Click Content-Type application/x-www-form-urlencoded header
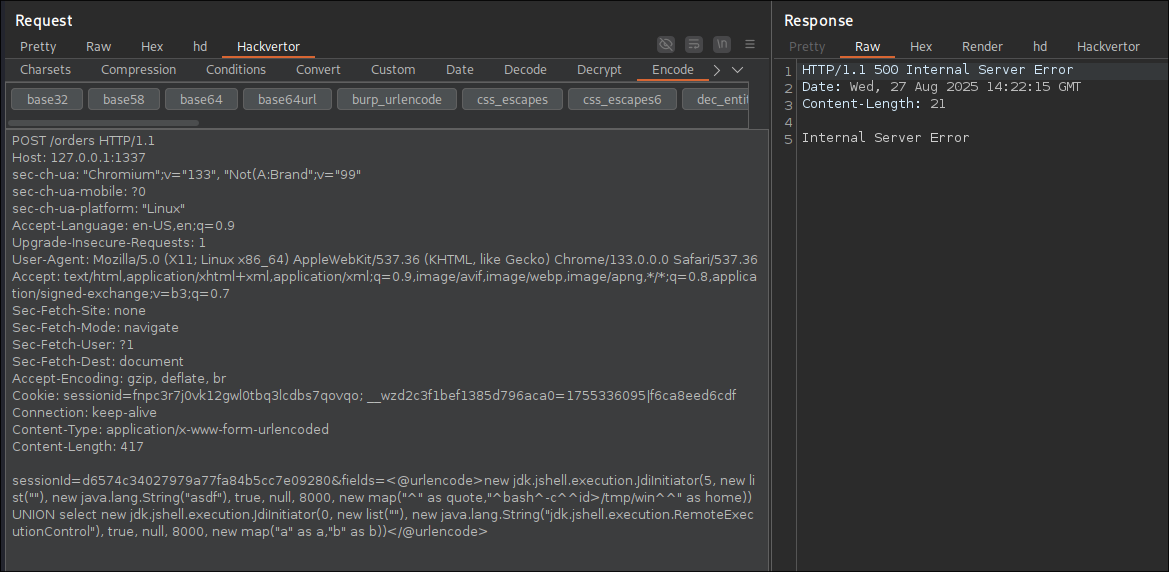1169x572 pixels. (x=170, y=430)
